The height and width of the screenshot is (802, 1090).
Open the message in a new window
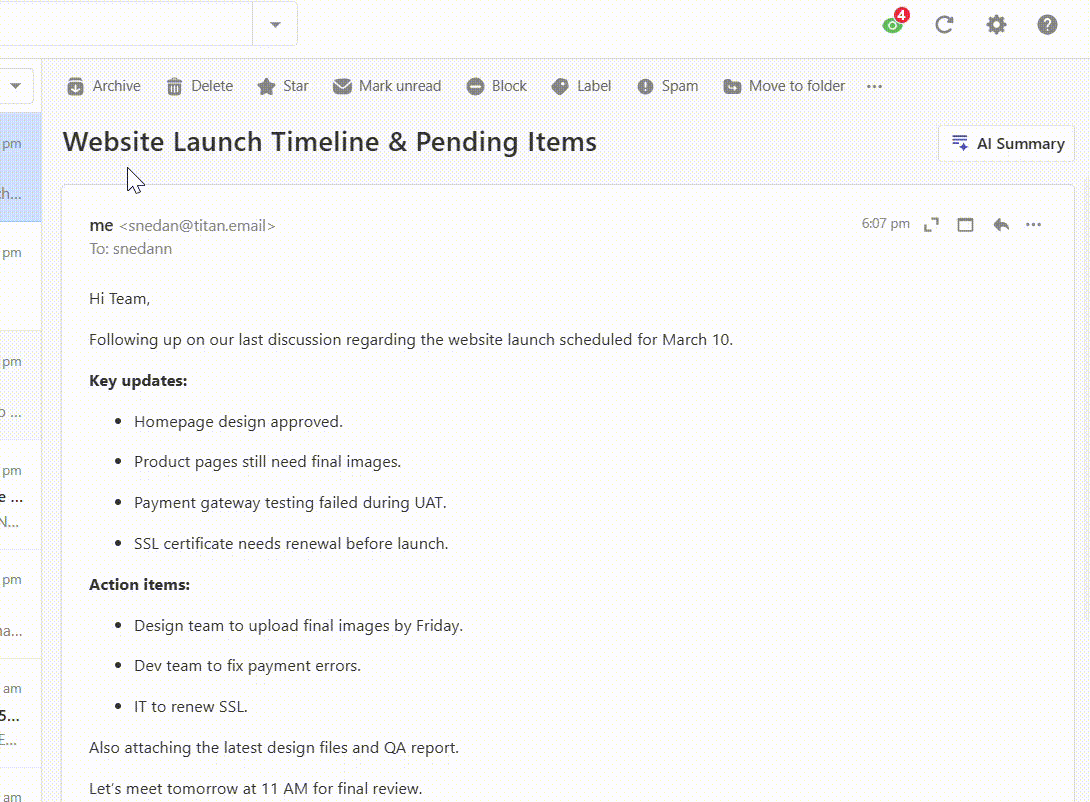click(x=966, y=224)
